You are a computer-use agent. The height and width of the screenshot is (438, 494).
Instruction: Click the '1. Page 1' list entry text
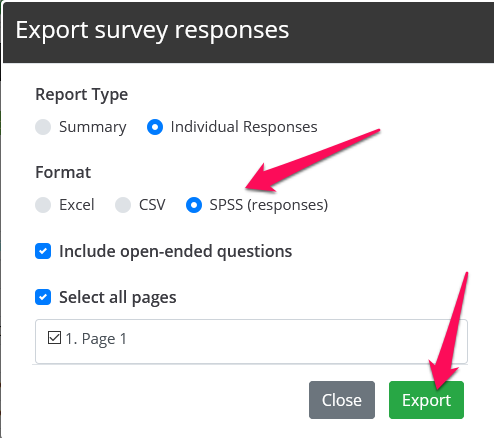pos(96,339)
